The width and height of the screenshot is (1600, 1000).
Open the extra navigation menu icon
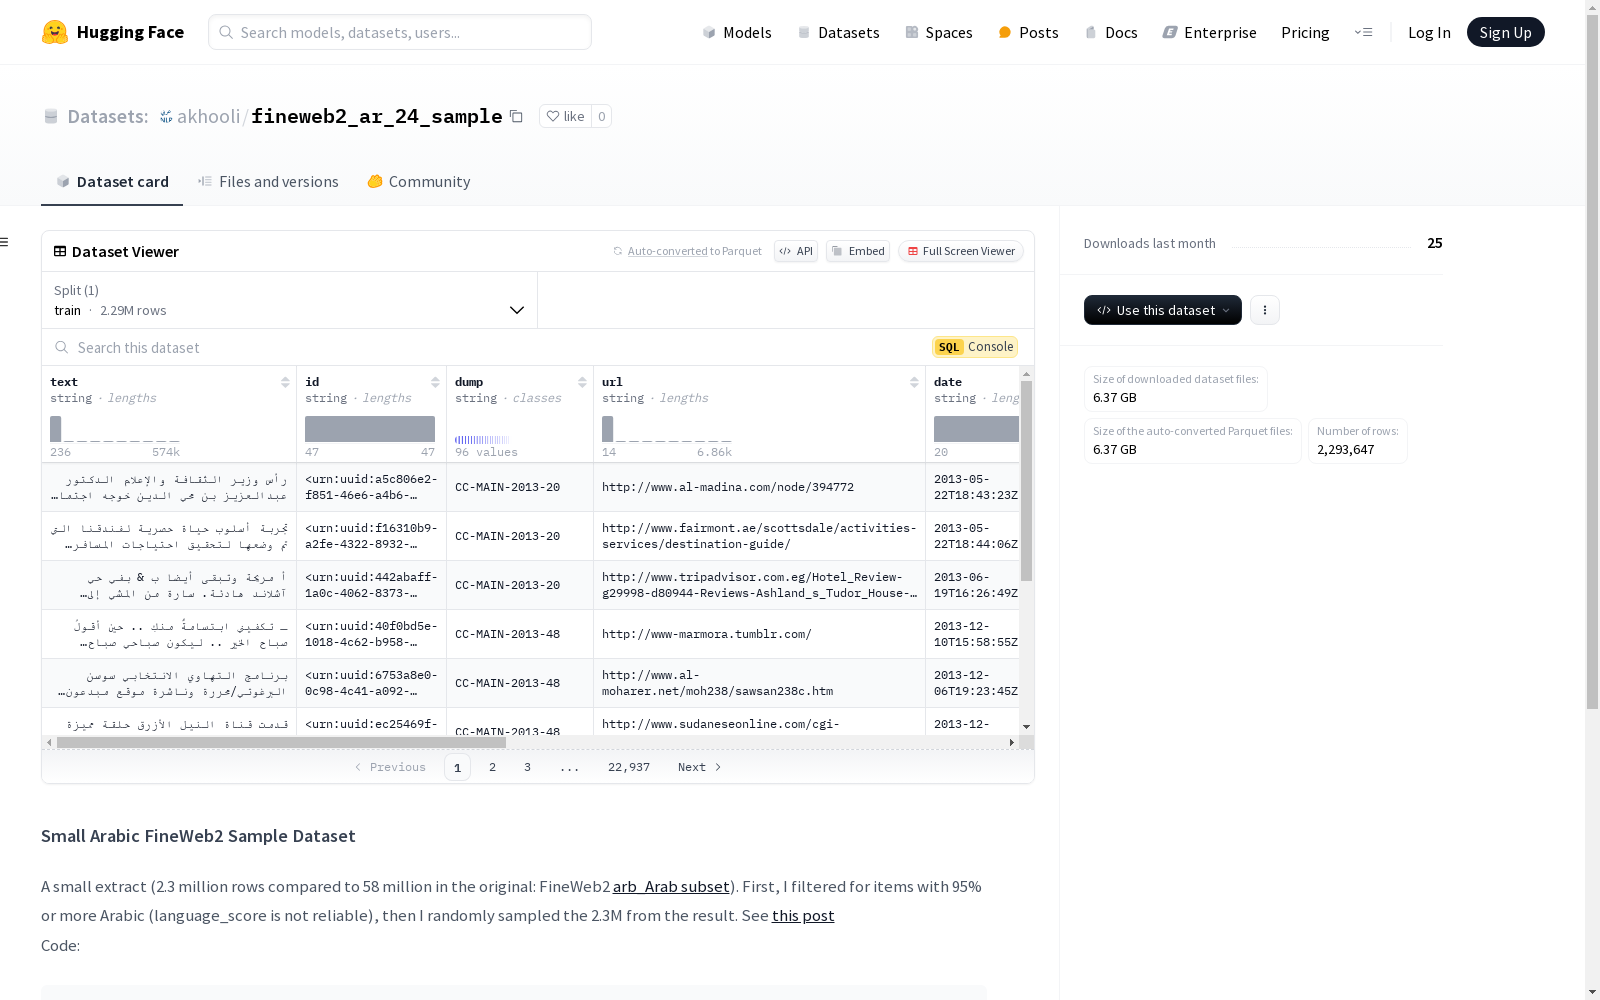point(1363,32)
